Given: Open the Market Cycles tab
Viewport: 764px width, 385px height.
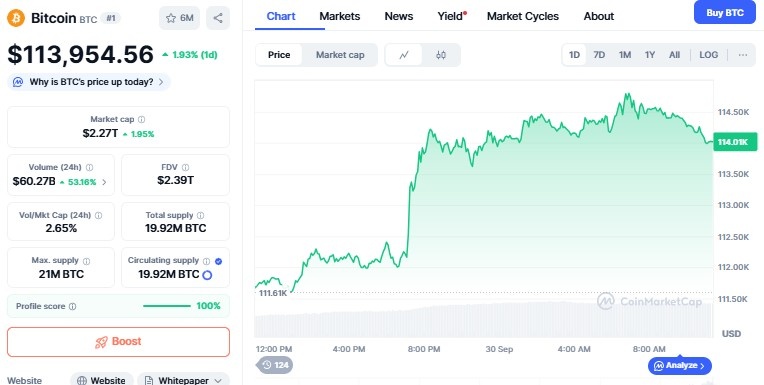Looking at the screenshot, I should tap(523, 16).
